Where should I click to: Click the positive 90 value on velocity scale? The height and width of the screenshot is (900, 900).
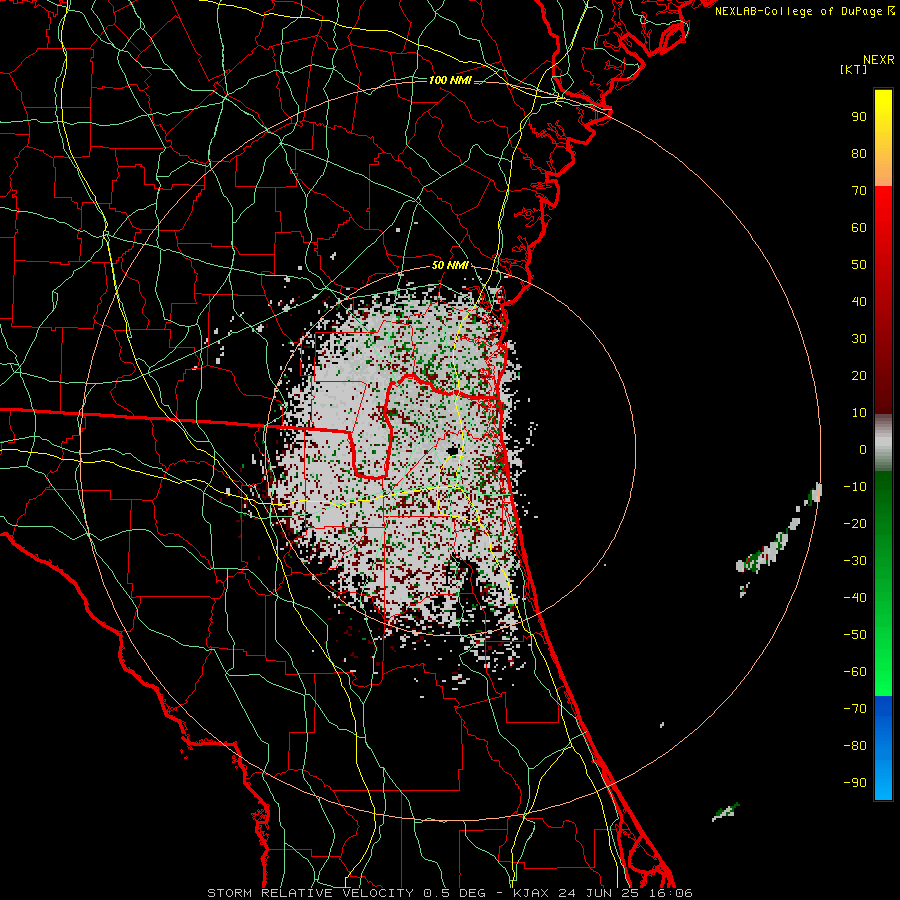pyautogui.click(x=859, y=117)
